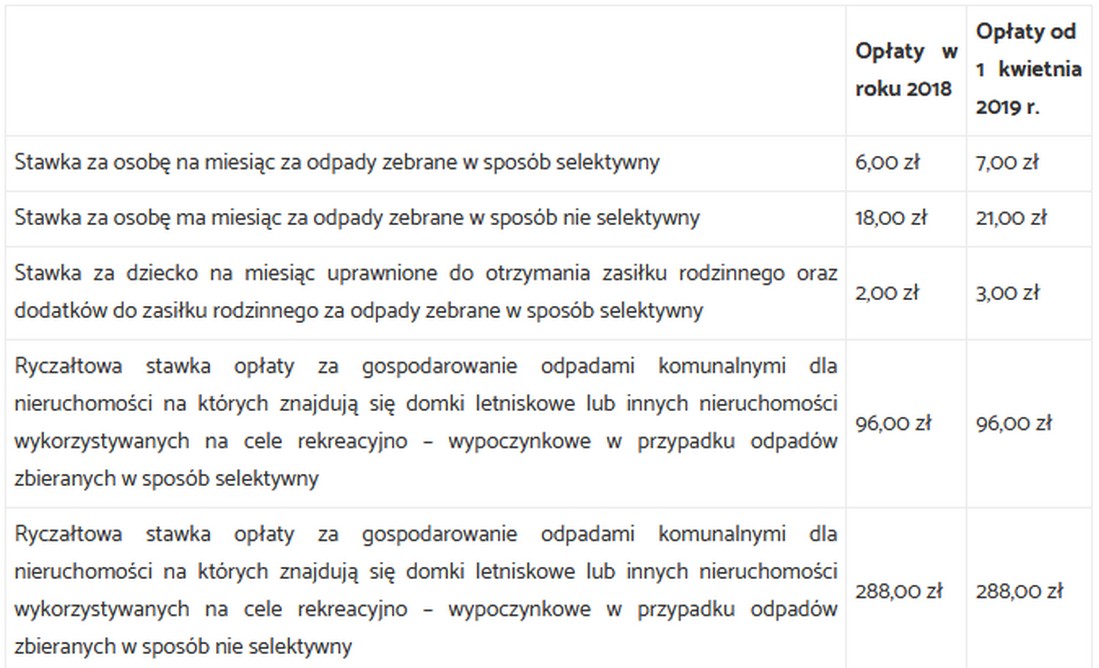Select the 'Opłaty w roku 2018' column header
Image resolution: width=1099 pixels, height=668 pixels.
click(906, 70)
